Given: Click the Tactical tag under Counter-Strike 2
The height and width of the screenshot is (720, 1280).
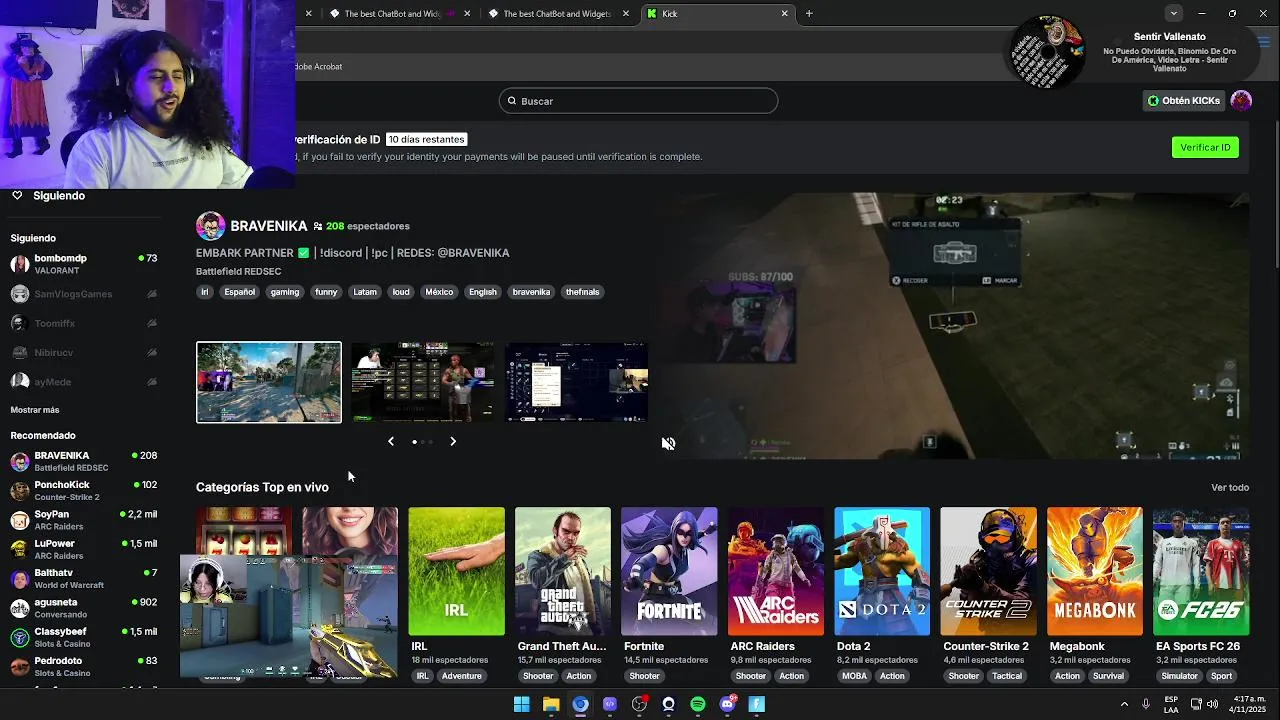Looking at the screenshot, I should coord(1007,676).
